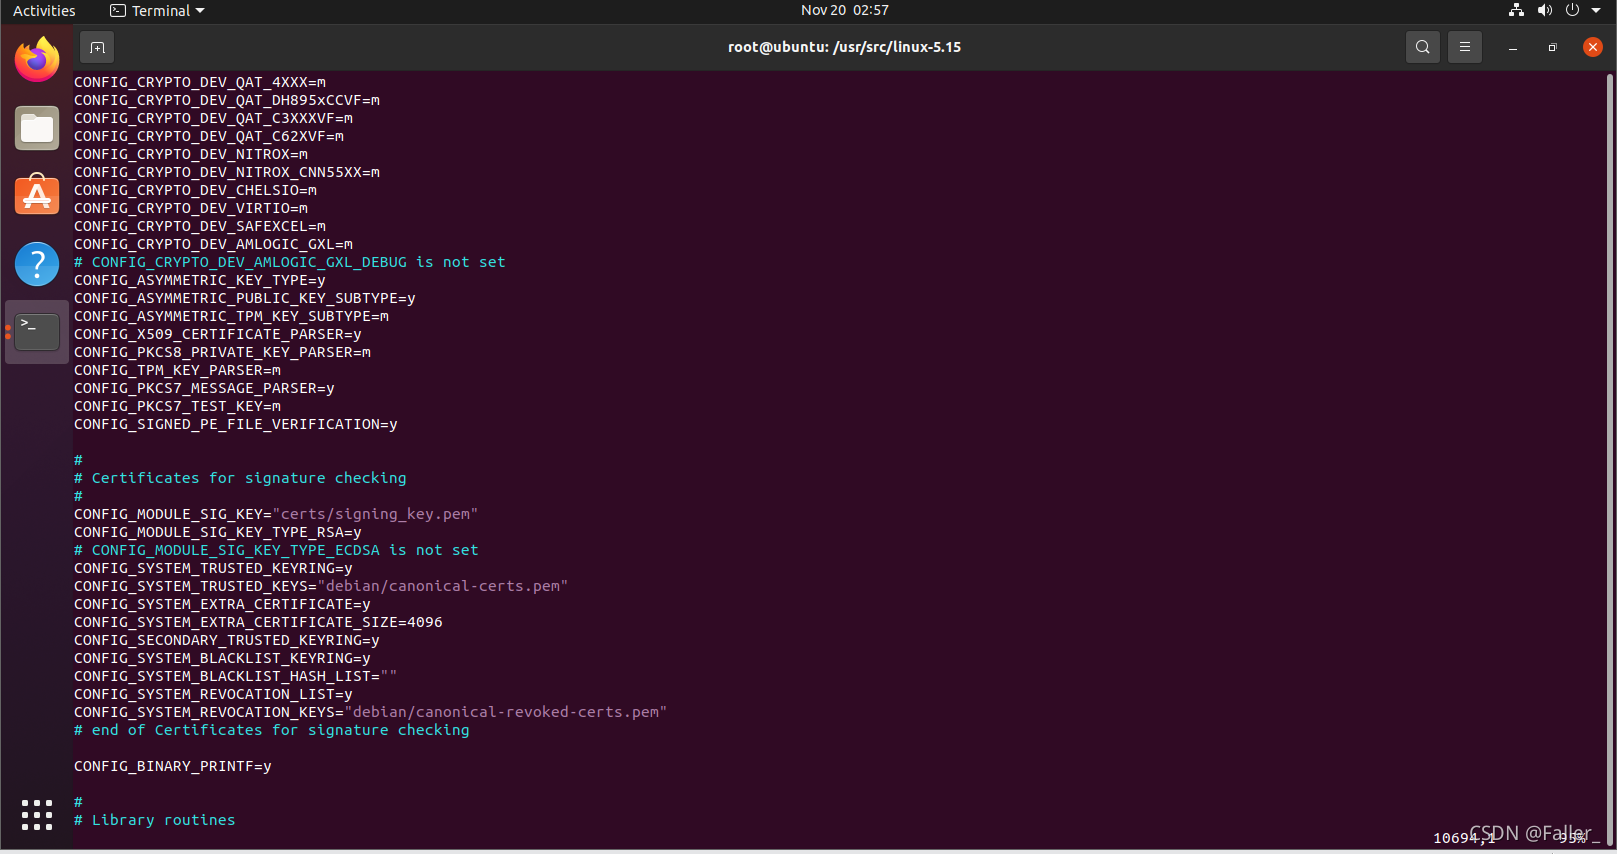The height and width of the screenshot is (854, 1617).
Task: Open the terminal hamburger menu
Action: 1465,47
